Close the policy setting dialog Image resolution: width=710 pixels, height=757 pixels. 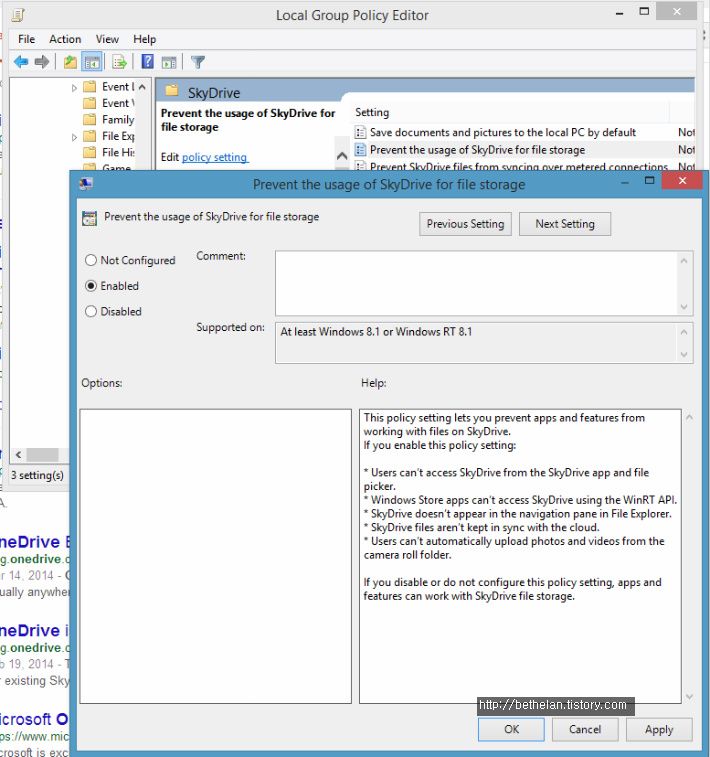point(682,181)
